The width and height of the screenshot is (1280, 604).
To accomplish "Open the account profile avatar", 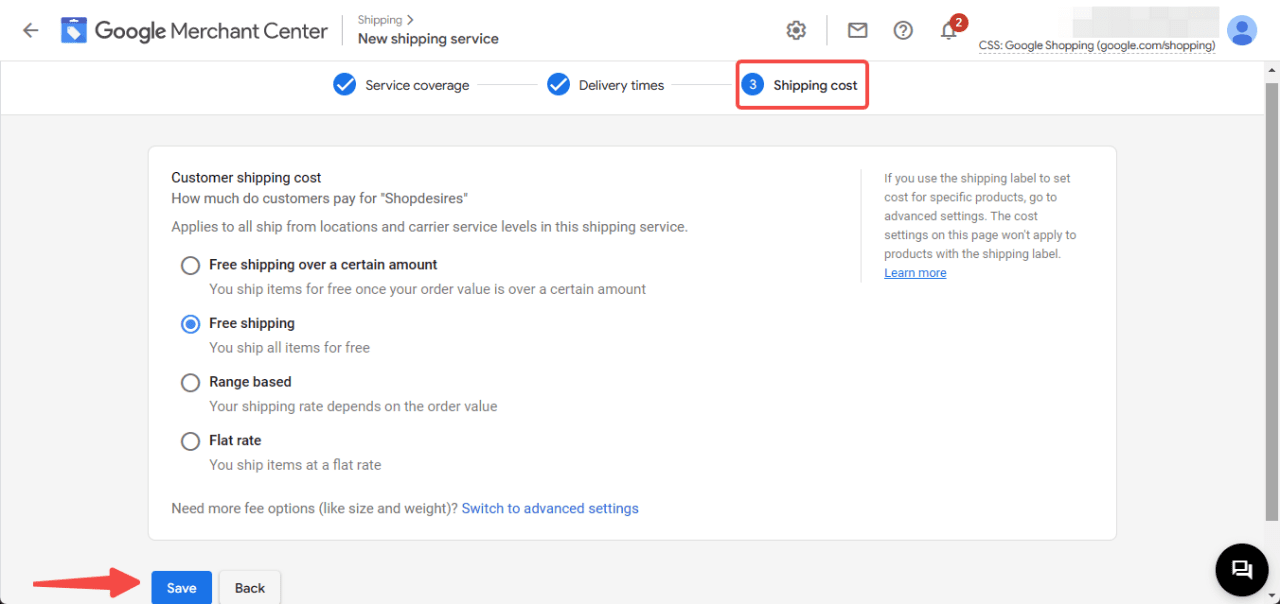I will click(1242, 30).
